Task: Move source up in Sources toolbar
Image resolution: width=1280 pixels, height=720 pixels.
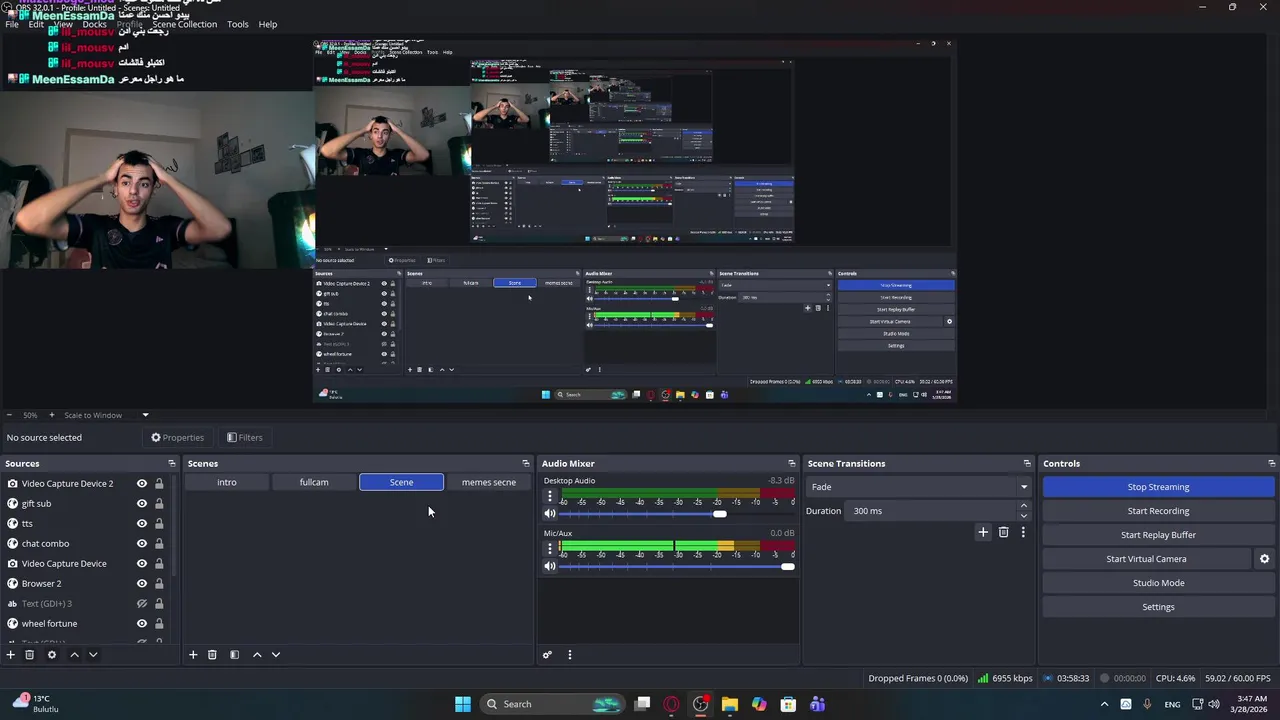Action: pos(74,655)
